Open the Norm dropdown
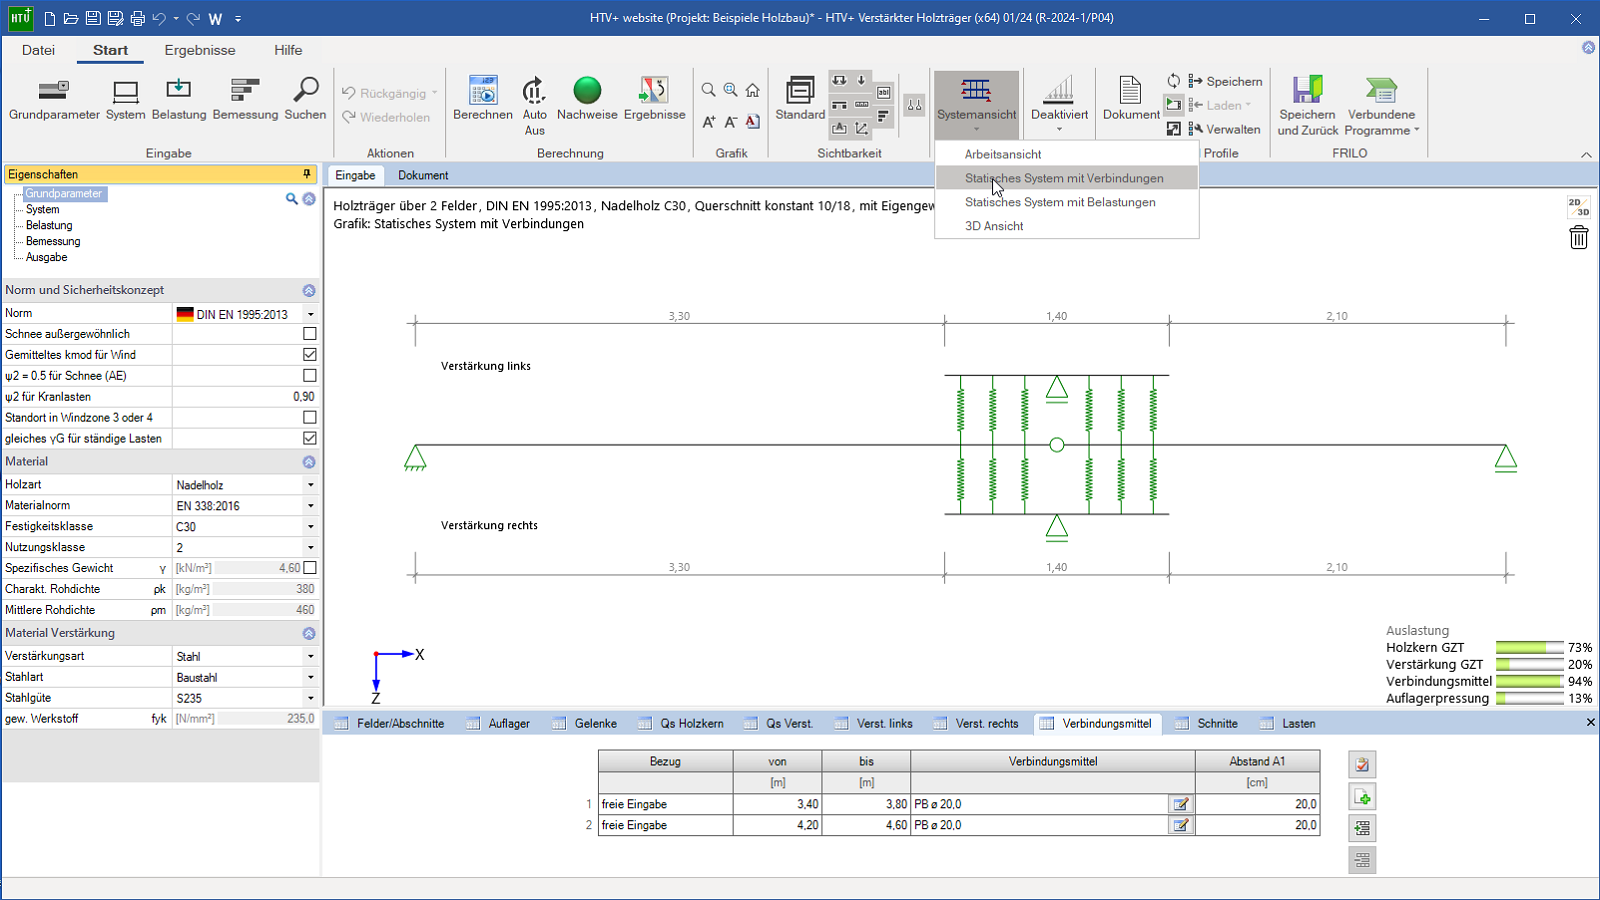 (311, 314)
